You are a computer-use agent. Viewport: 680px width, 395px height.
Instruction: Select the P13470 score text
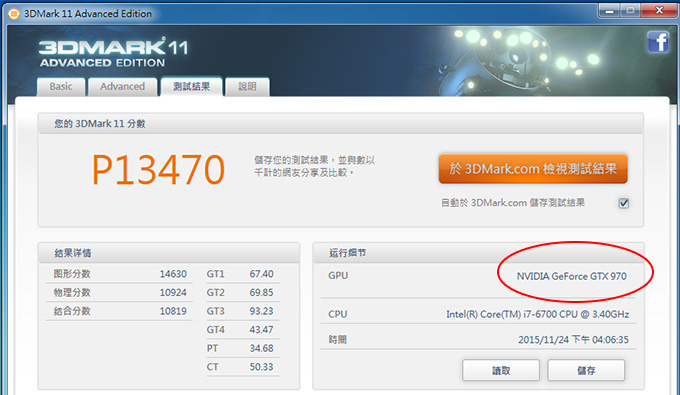158,170
